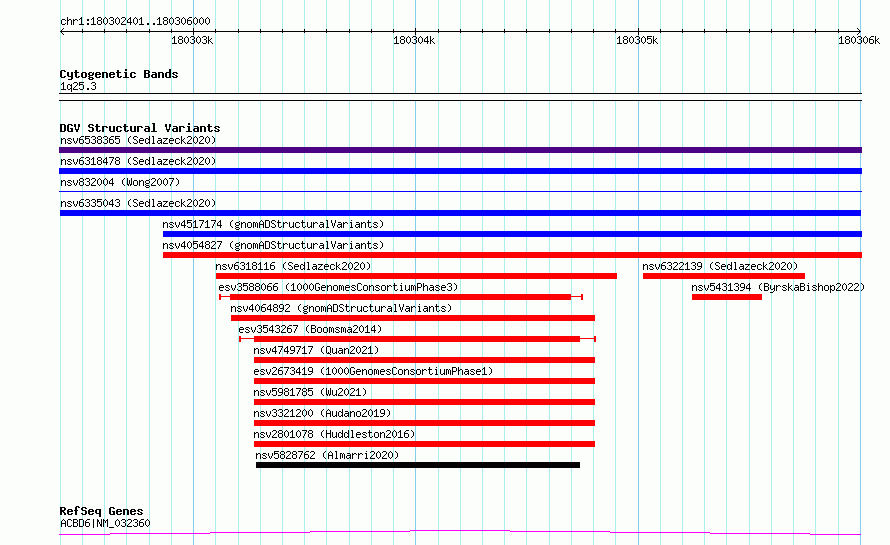This screenshot has width=890, height=545.
Task: Open esv2673419 (1000GenomesConsortiumPhase1) label
Action: pos(373,371)
